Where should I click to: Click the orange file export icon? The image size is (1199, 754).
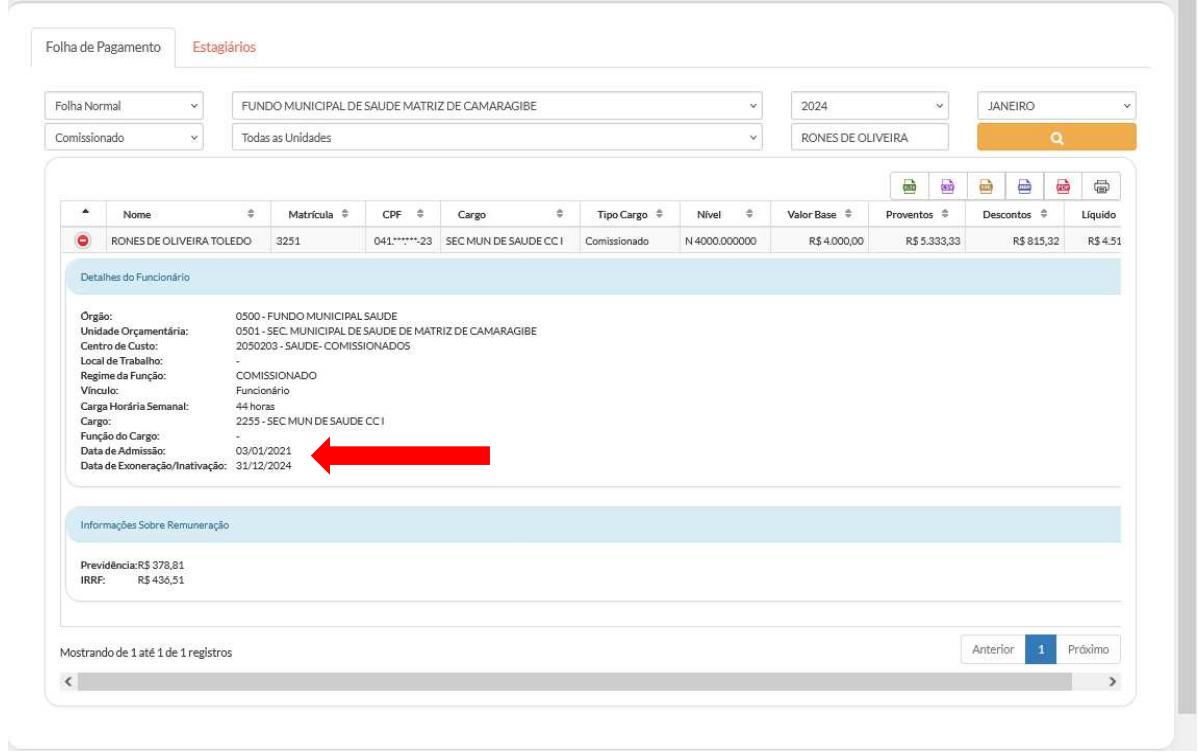coord(985,186)
